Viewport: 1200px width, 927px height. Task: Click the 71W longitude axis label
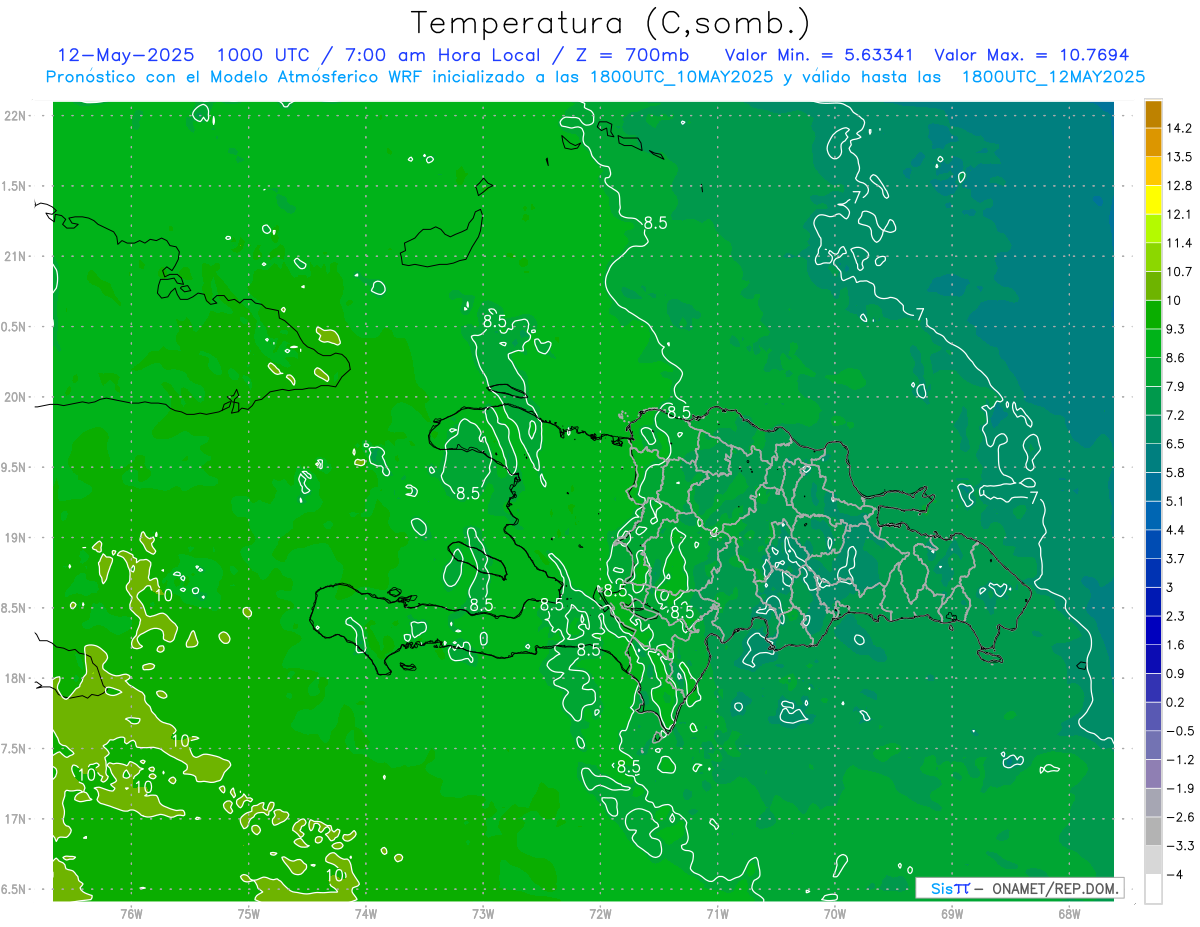pyautogui.click(x=717, y=913)
